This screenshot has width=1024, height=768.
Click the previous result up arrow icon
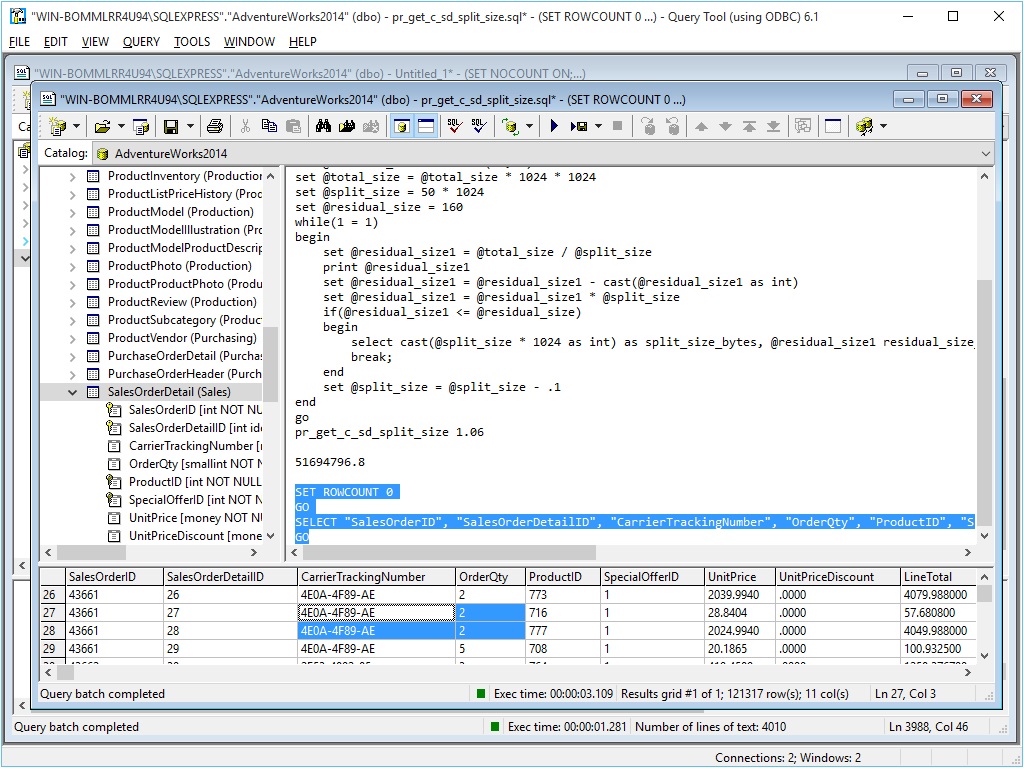pyautogui.click(x=701, y=126)
